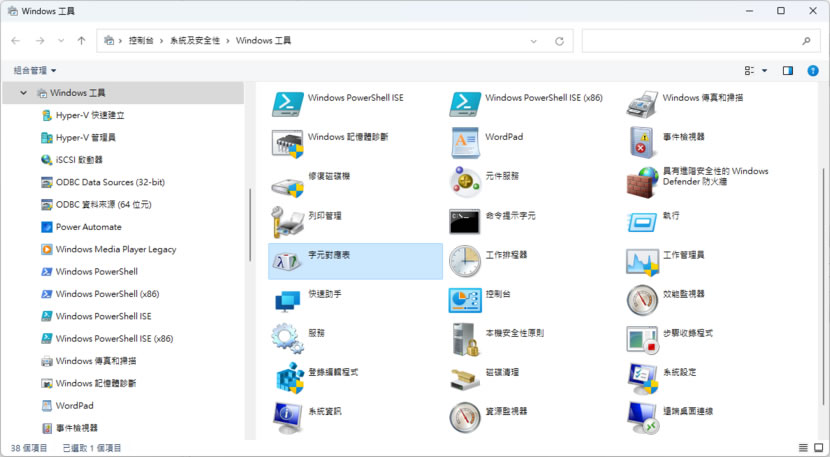Open the 控制台 icon in file list
Screen dimensions: 830x457
pyautogui.click(x=465, y=300)
